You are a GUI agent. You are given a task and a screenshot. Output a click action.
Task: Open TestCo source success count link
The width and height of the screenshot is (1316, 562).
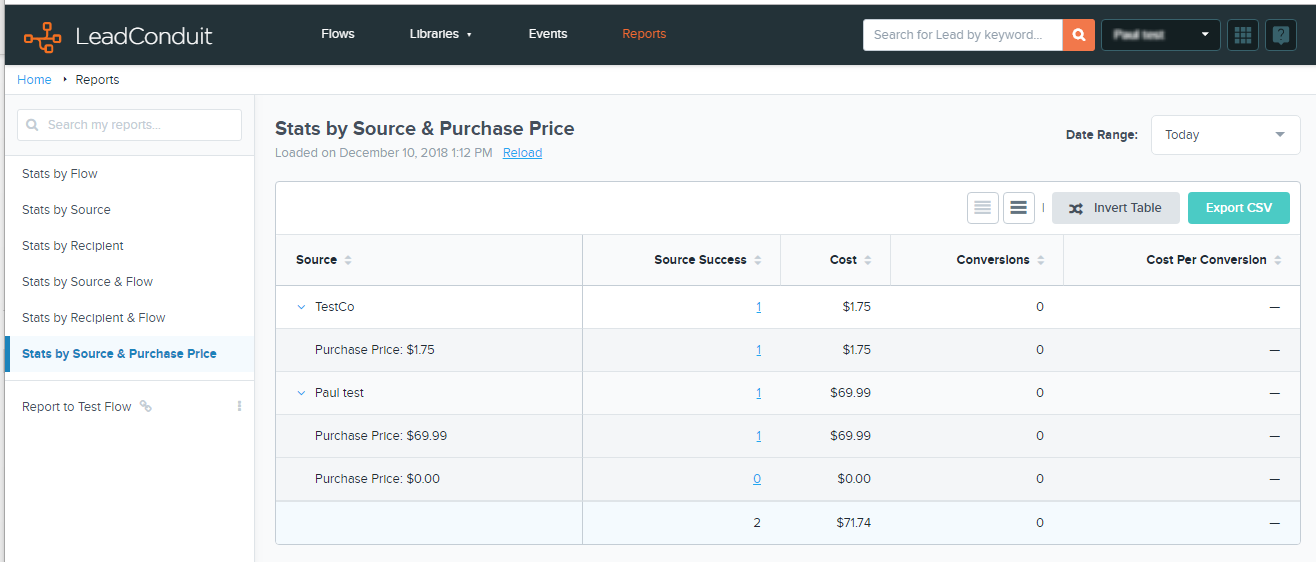pyautogui.click(x=759, y=307)
